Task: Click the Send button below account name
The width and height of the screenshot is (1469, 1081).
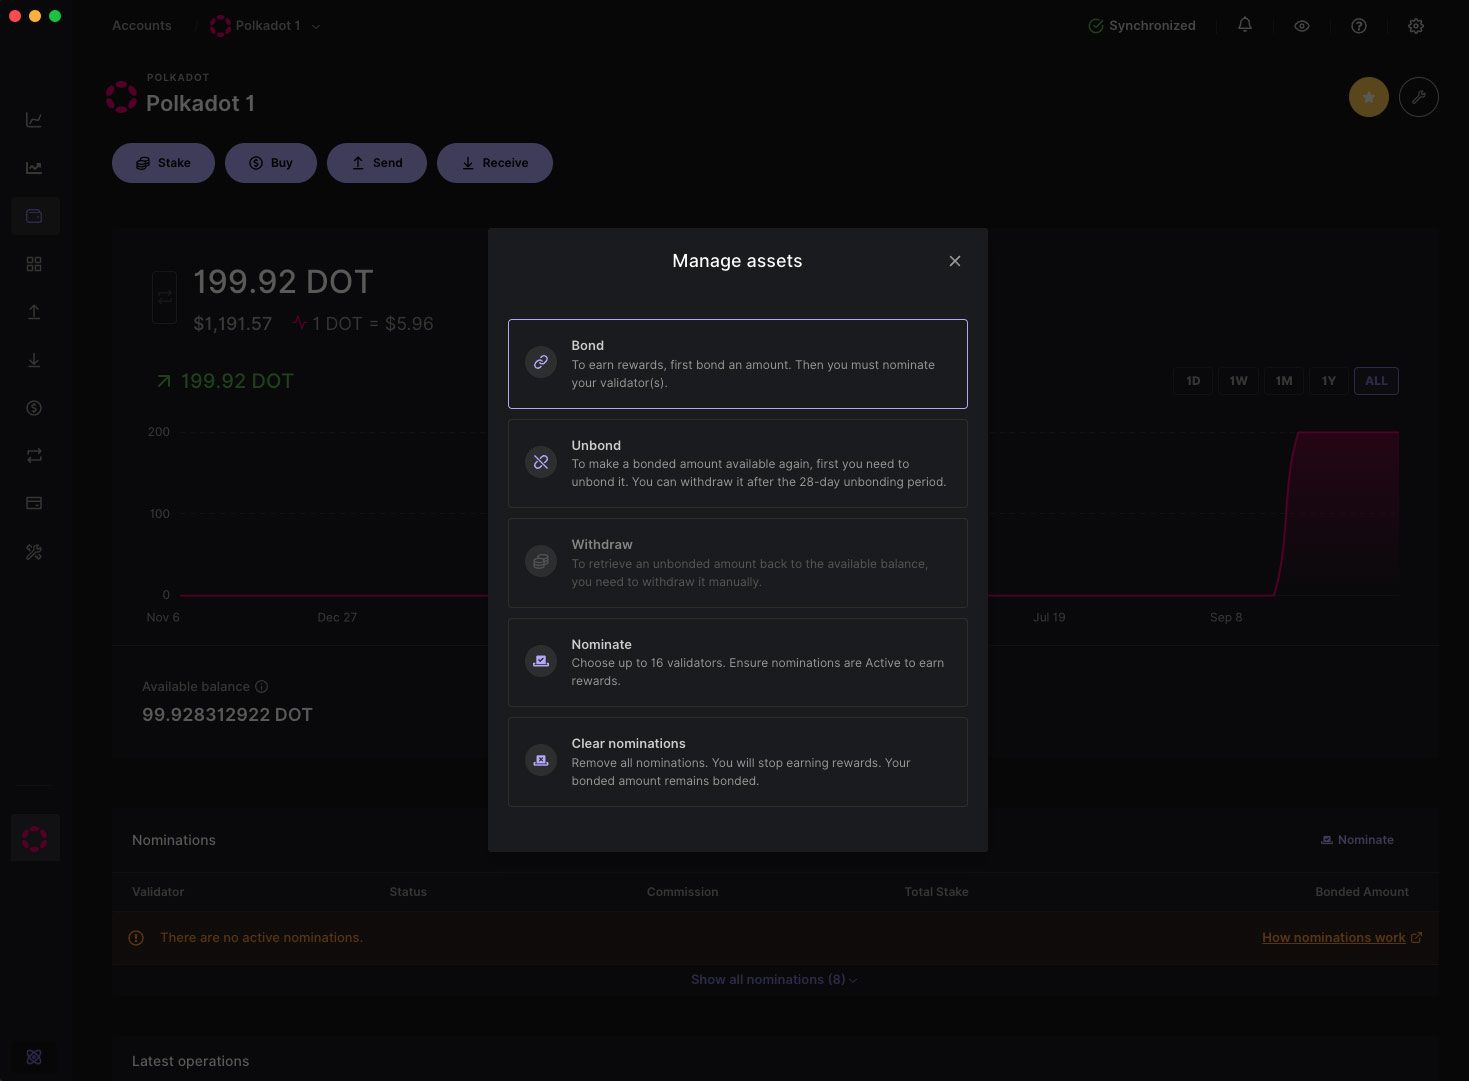Action: 377,163
